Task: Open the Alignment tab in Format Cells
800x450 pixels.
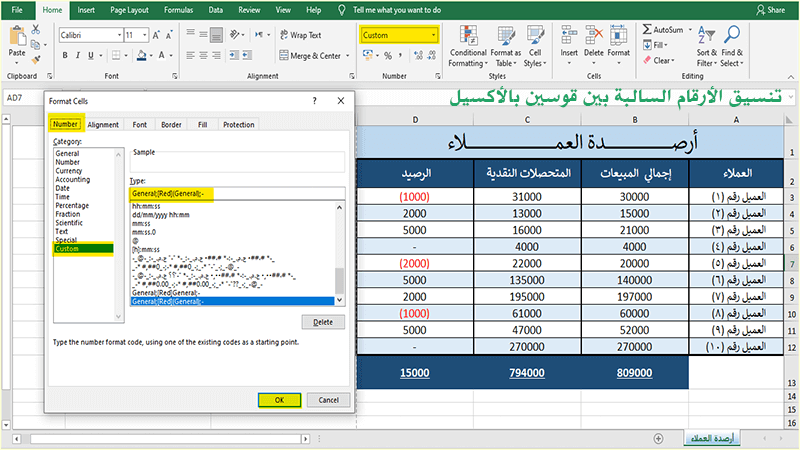Action: pos(103,124)
